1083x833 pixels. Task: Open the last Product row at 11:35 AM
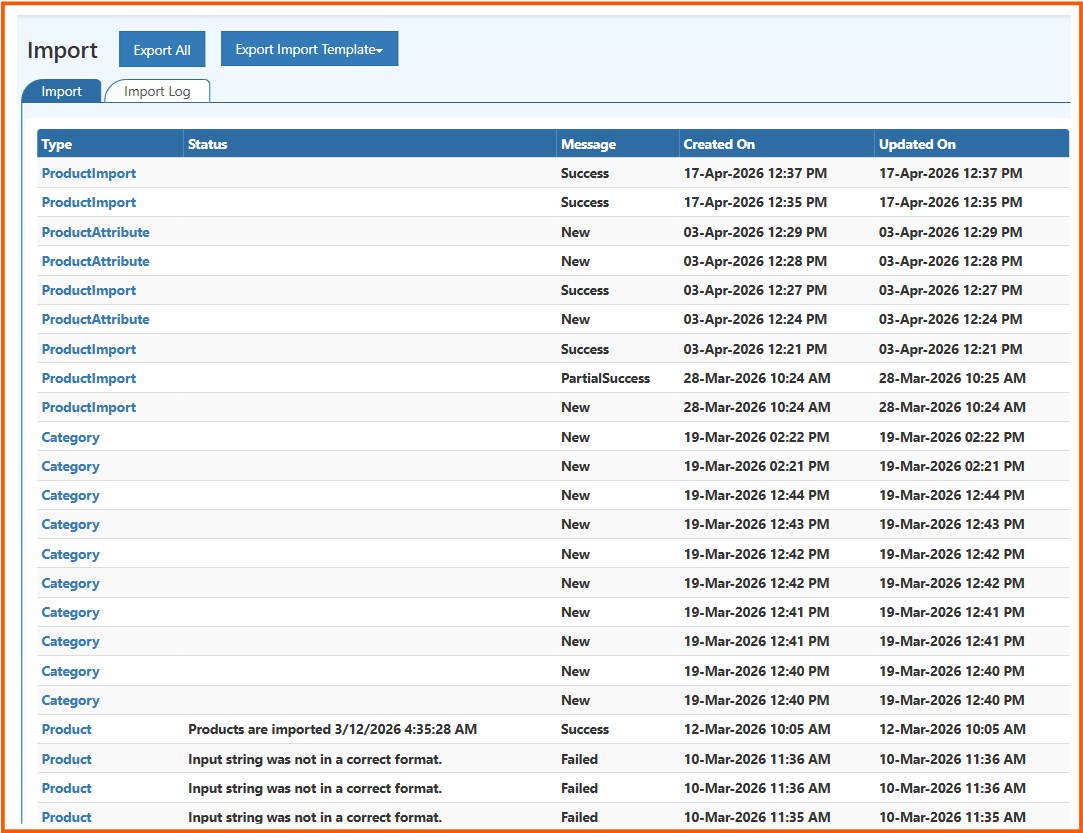coord(66,817)
